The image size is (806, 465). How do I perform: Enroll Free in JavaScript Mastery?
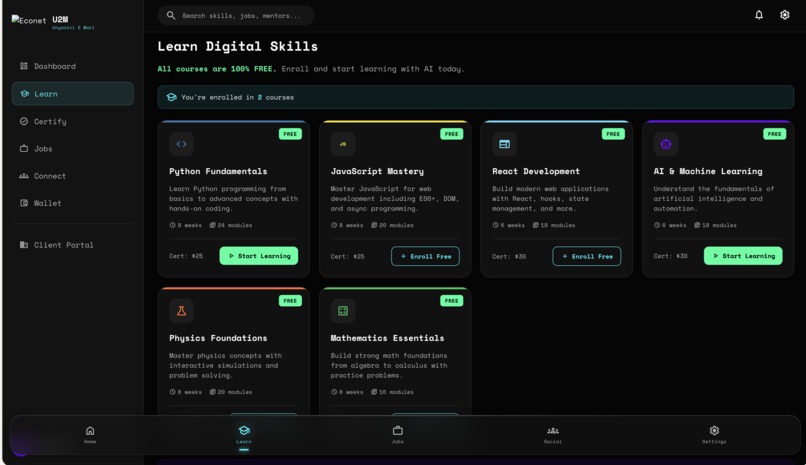[x=425, y=256]
